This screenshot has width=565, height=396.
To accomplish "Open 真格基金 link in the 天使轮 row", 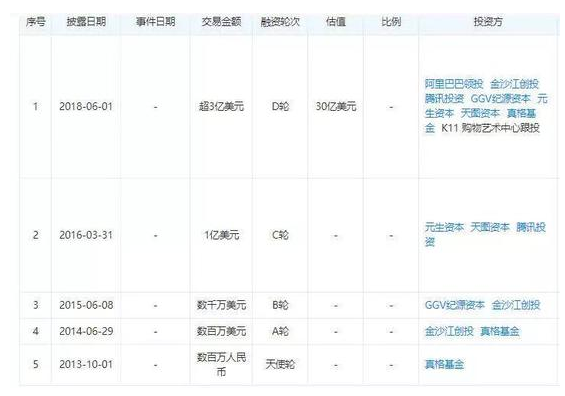I will point(444,364).
